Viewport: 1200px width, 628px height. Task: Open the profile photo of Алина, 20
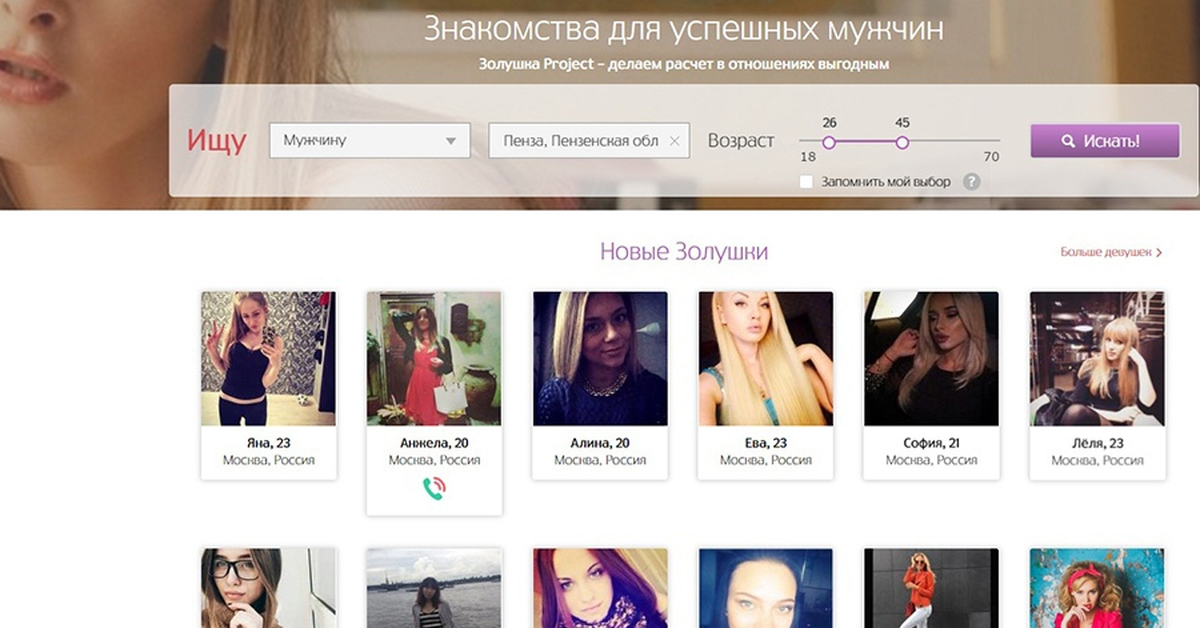tap(600, 359)
